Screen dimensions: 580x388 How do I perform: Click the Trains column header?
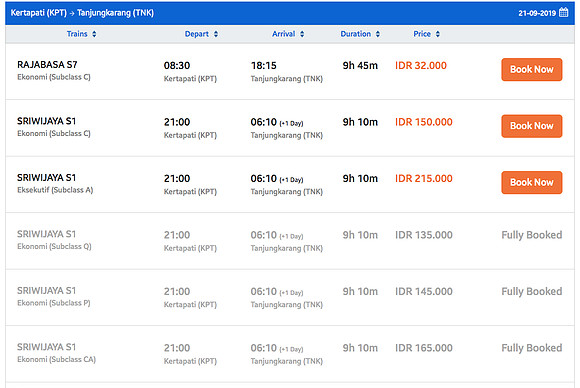77,34
